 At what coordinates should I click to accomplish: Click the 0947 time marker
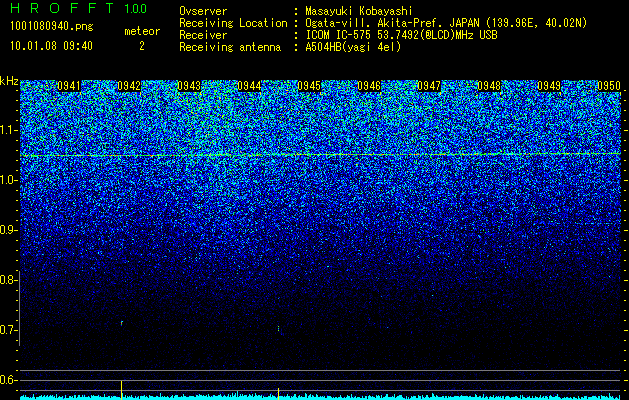(429, 86)
